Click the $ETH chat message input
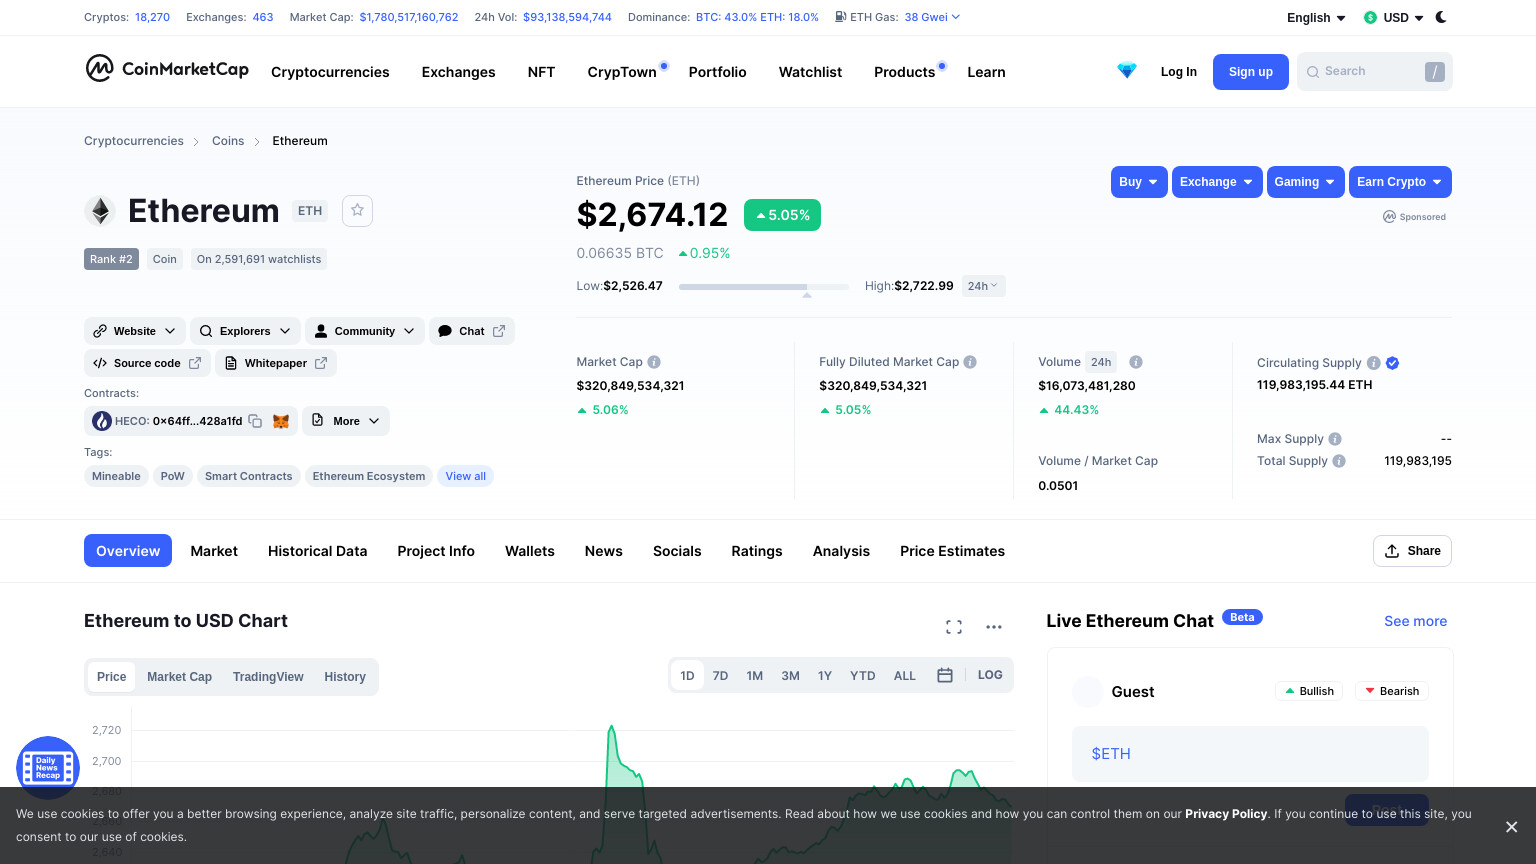The width and height of the screenshot is (1536, 864). 1250,754
